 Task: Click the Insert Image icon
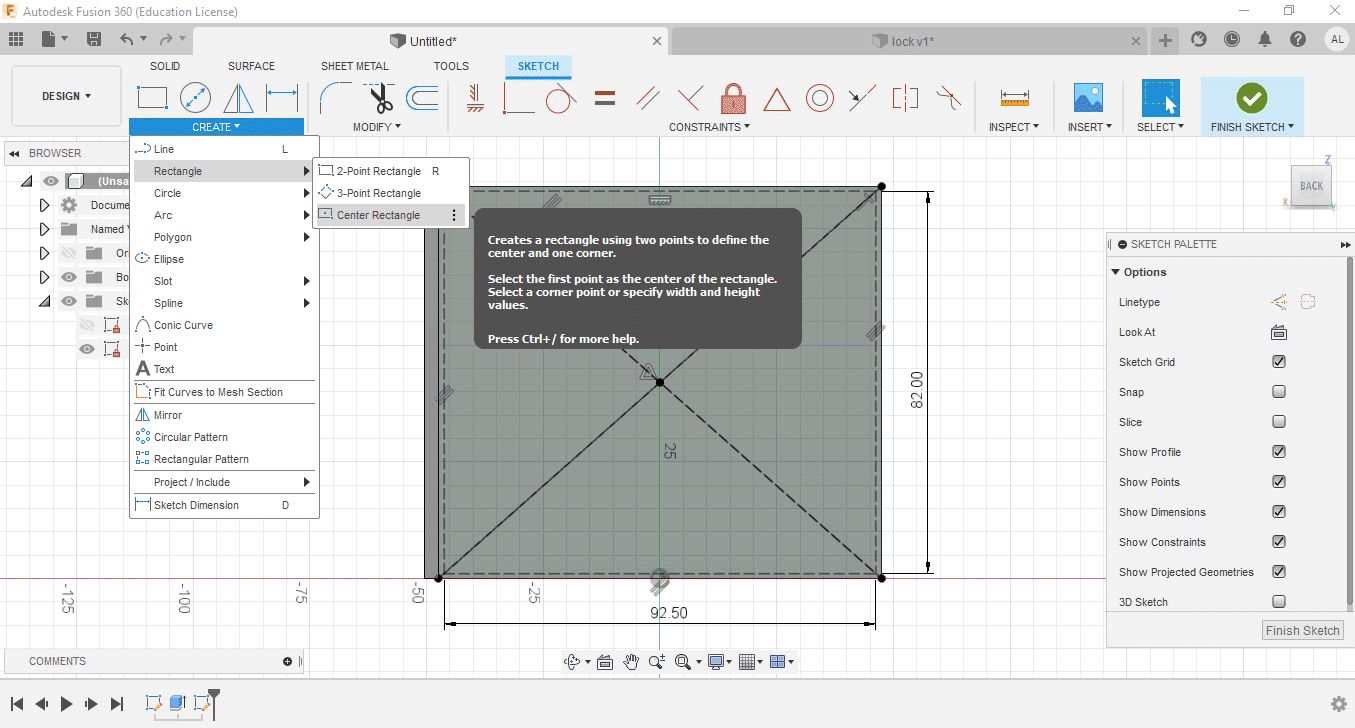(1087, 98)
